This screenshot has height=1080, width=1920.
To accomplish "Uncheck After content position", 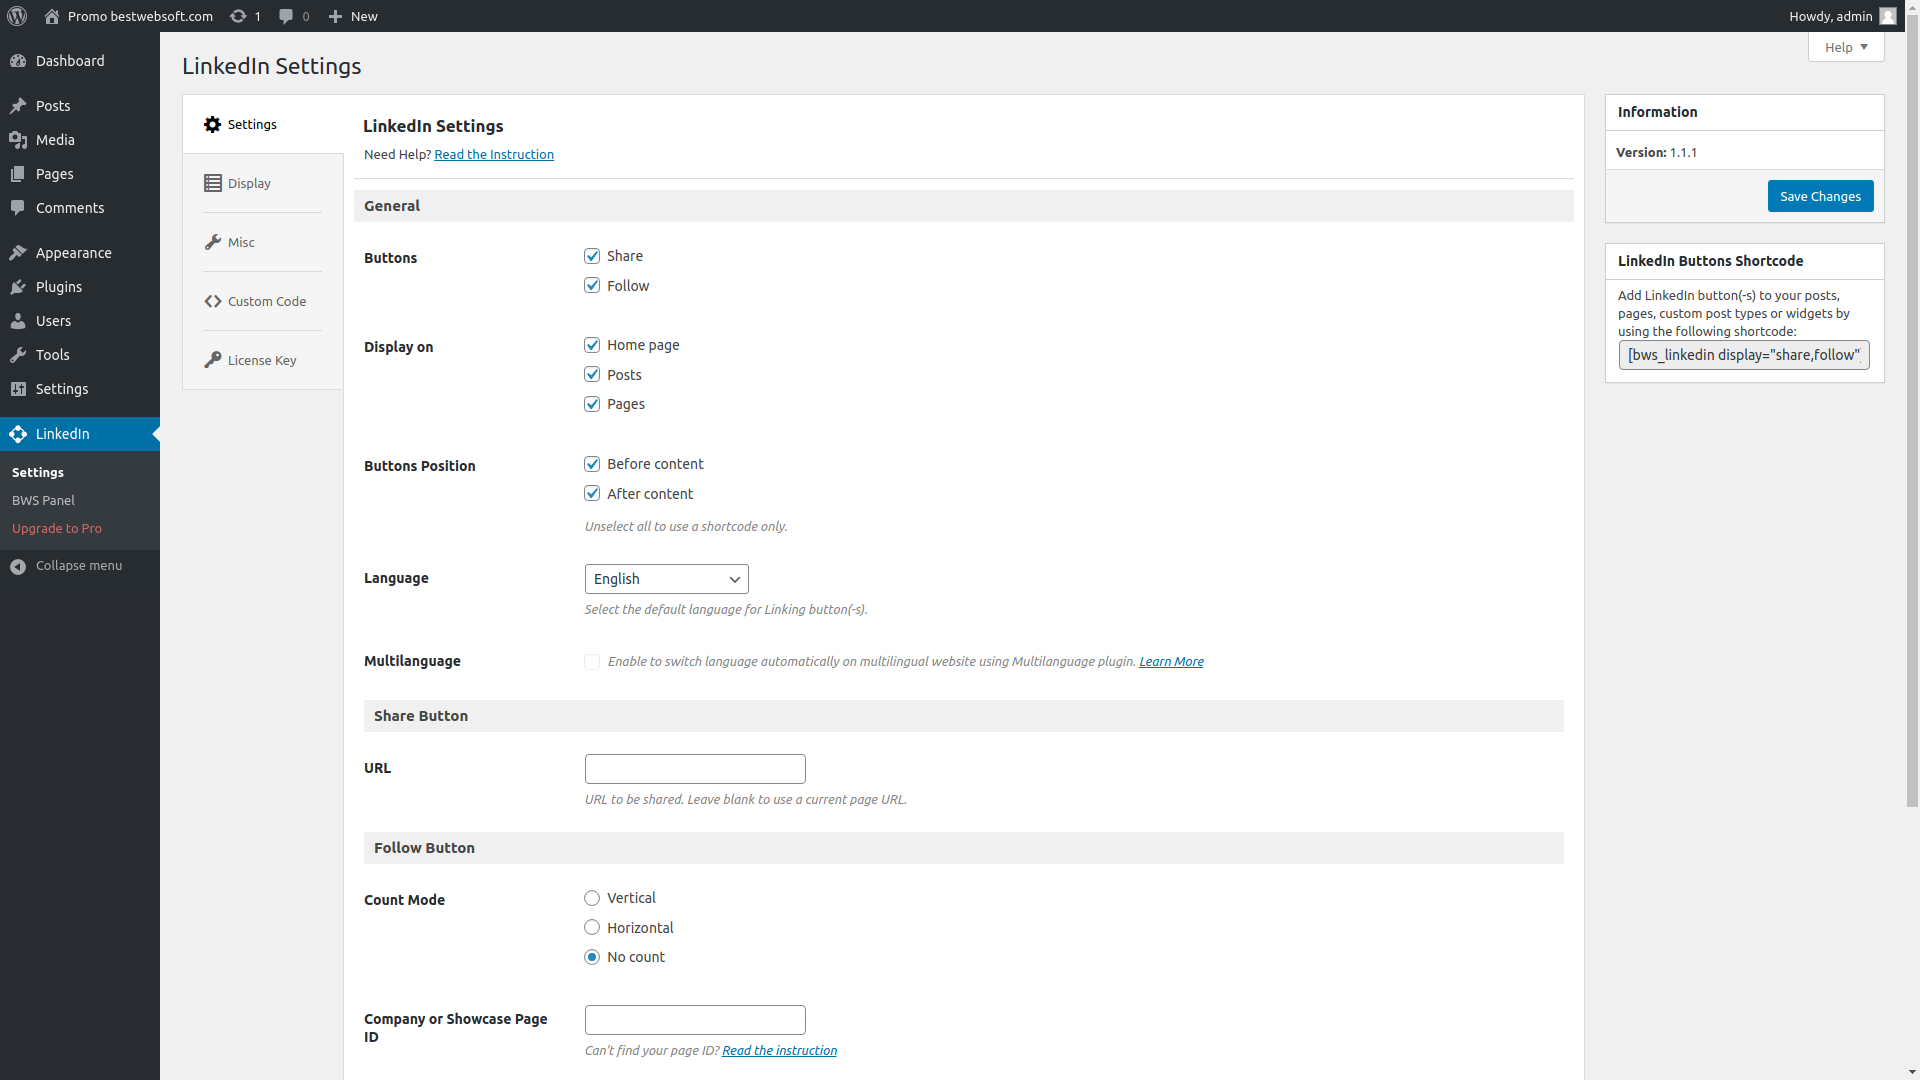I will 592,494.
